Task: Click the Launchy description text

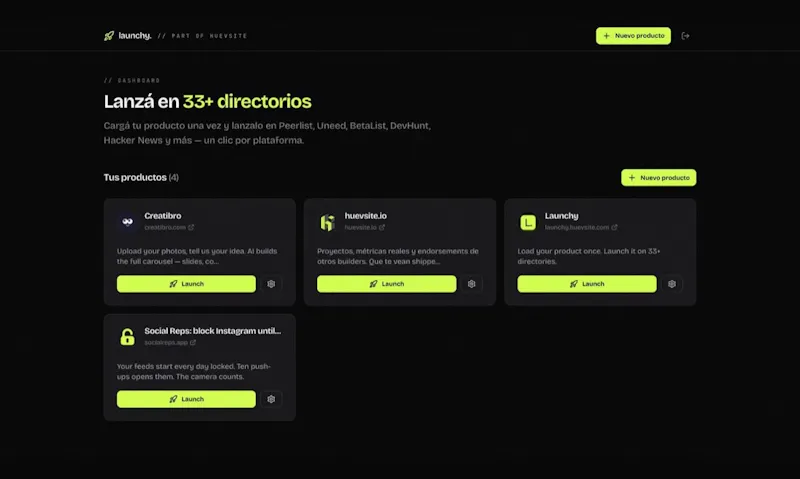Action: [589, 256]
